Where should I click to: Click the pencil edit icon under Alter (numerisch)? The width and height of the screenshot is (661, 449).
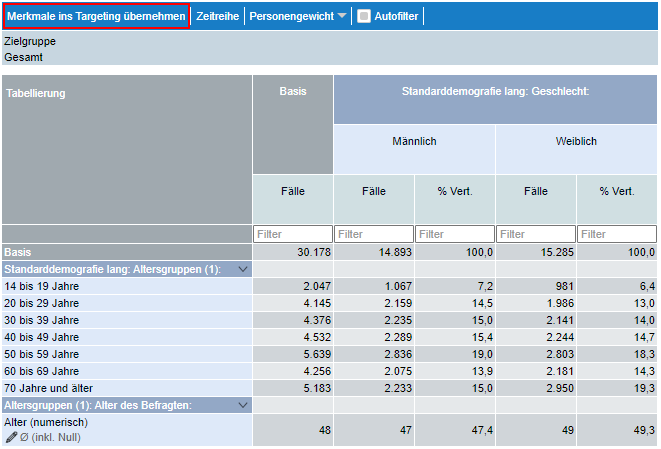[x=12, y=437]
